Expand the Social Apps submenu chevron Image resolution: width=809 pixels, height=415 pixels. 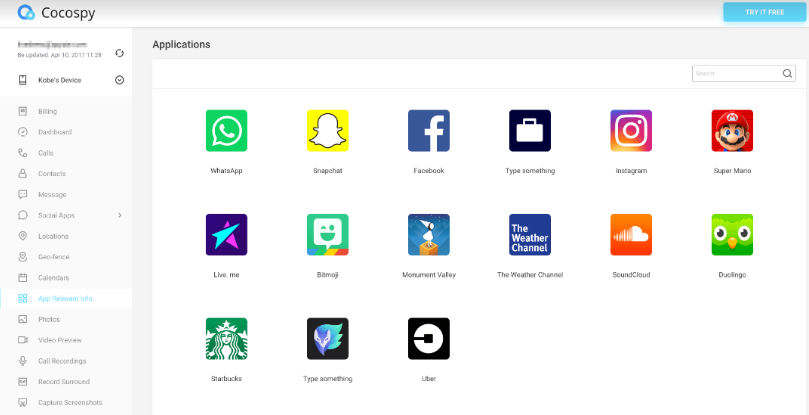[x=120, y=215]
